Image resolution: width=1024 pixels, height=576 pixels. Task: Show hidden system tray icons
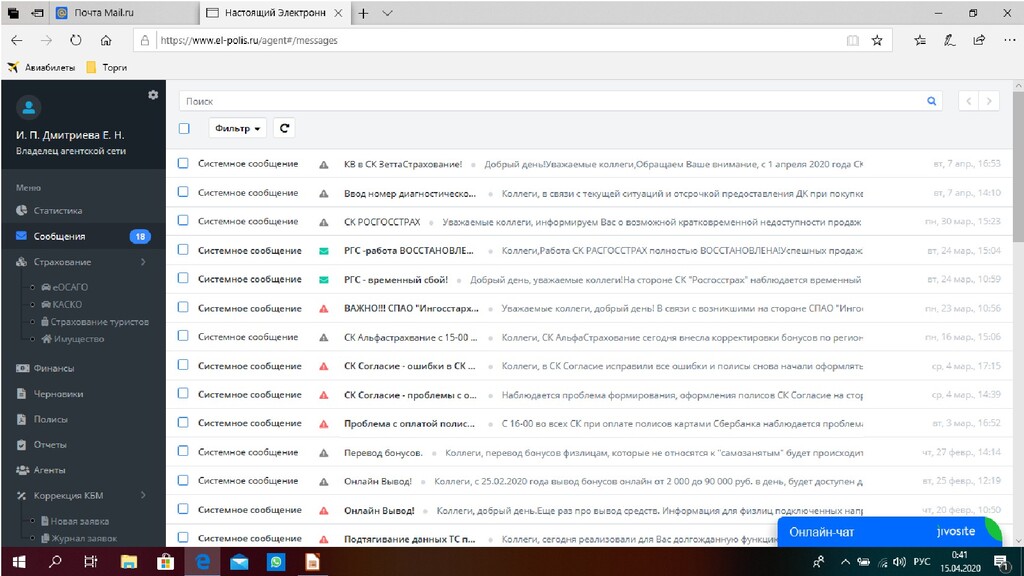[x=845, y=562]
